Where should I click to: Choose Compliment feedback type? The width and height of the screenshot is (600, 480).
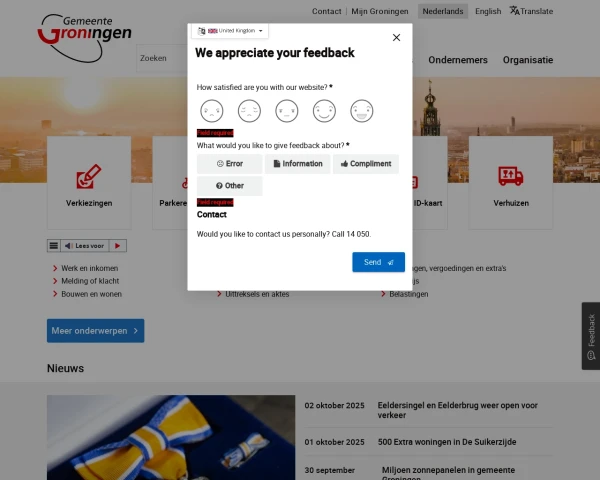coord(366,164)
